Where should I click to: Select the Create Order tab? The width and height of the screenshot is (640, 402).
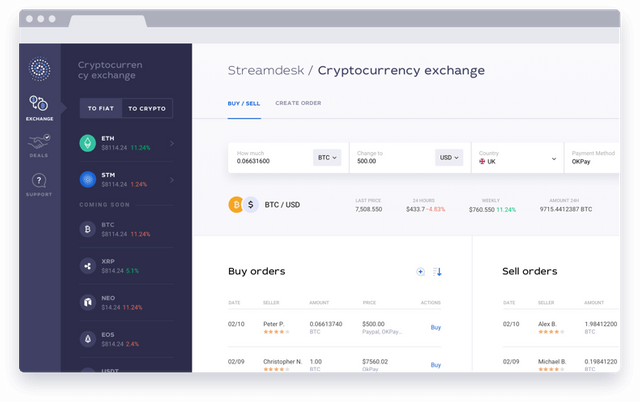(x=298, y=103)
